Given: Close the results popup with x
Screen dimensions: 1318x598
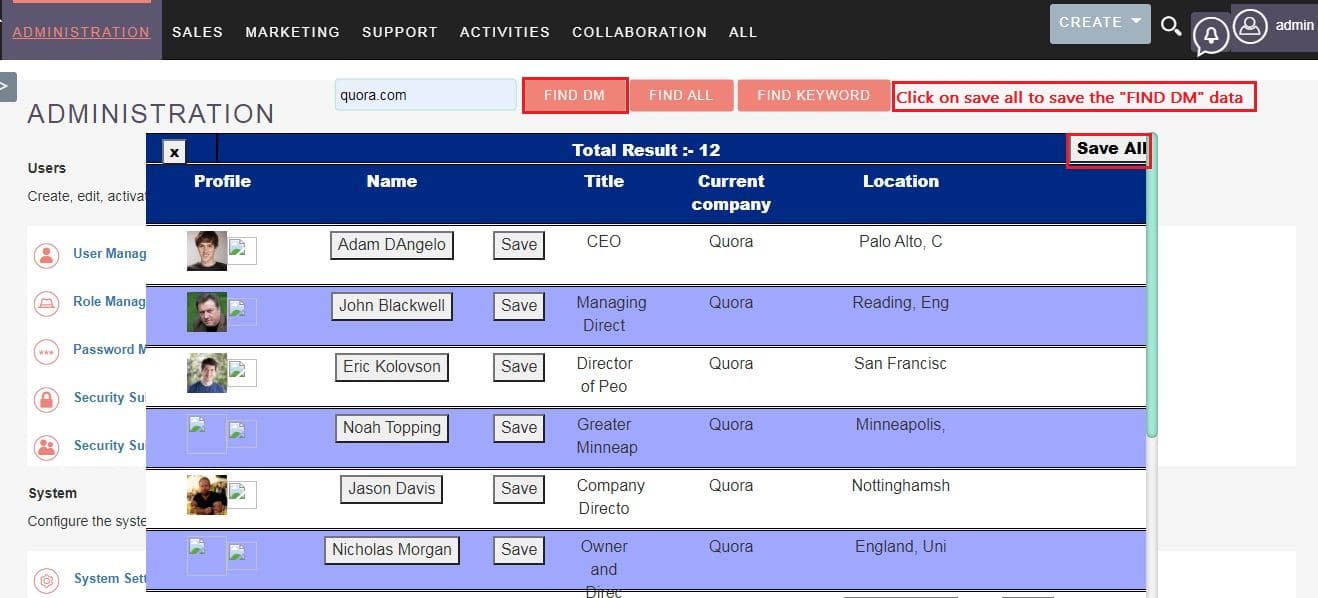Looking at the screenshot, I should [174, 152].
